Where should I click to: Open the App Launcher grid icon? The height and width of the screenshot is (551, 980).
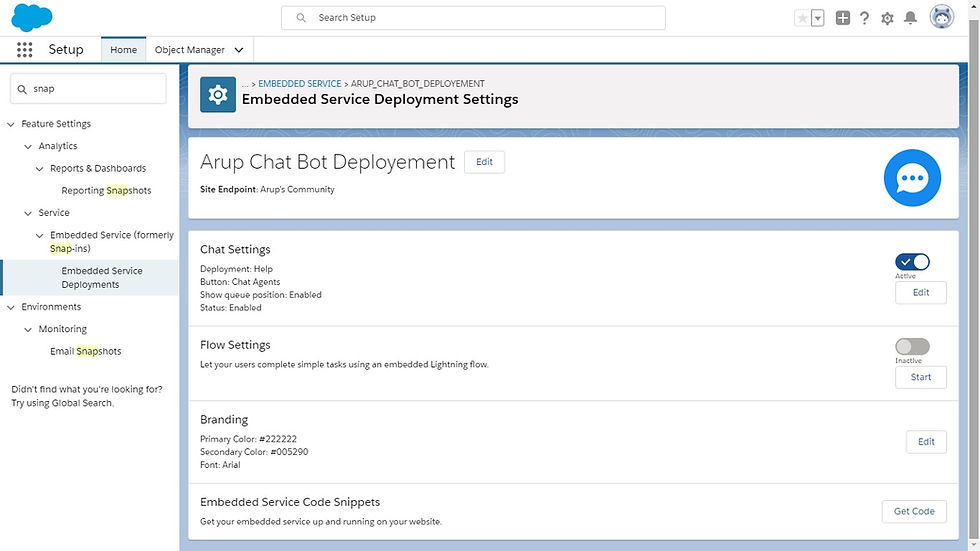[x=24, y=50]
